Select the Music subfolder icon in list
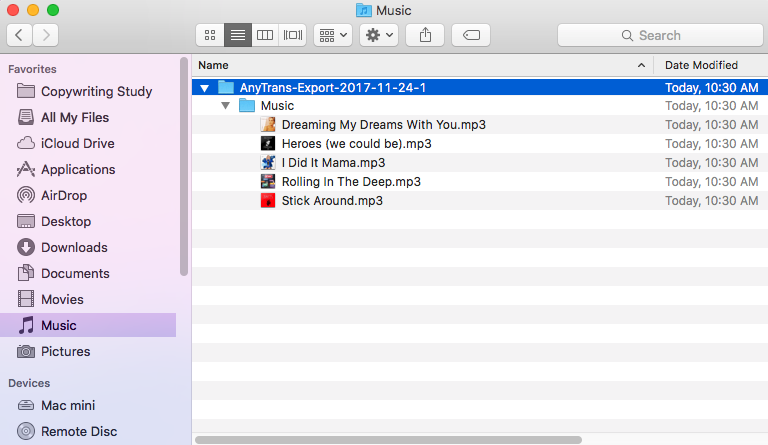768x445 pixels. coord(247,105)
